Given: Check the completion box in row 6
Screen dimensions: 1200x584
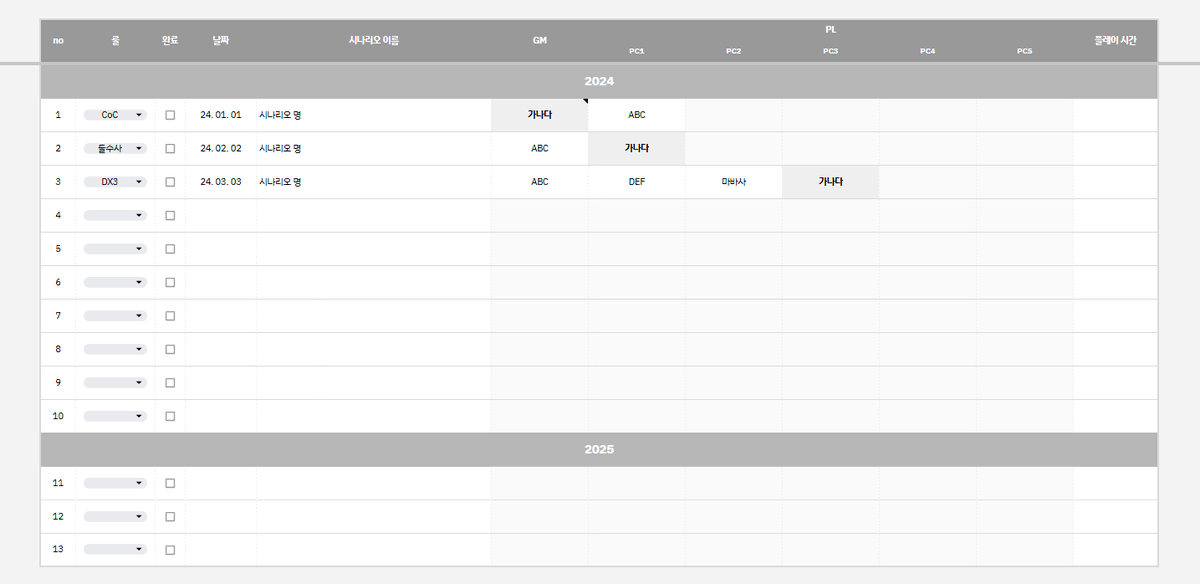Looking at the screenshot, I should click(x=170, y=282).
